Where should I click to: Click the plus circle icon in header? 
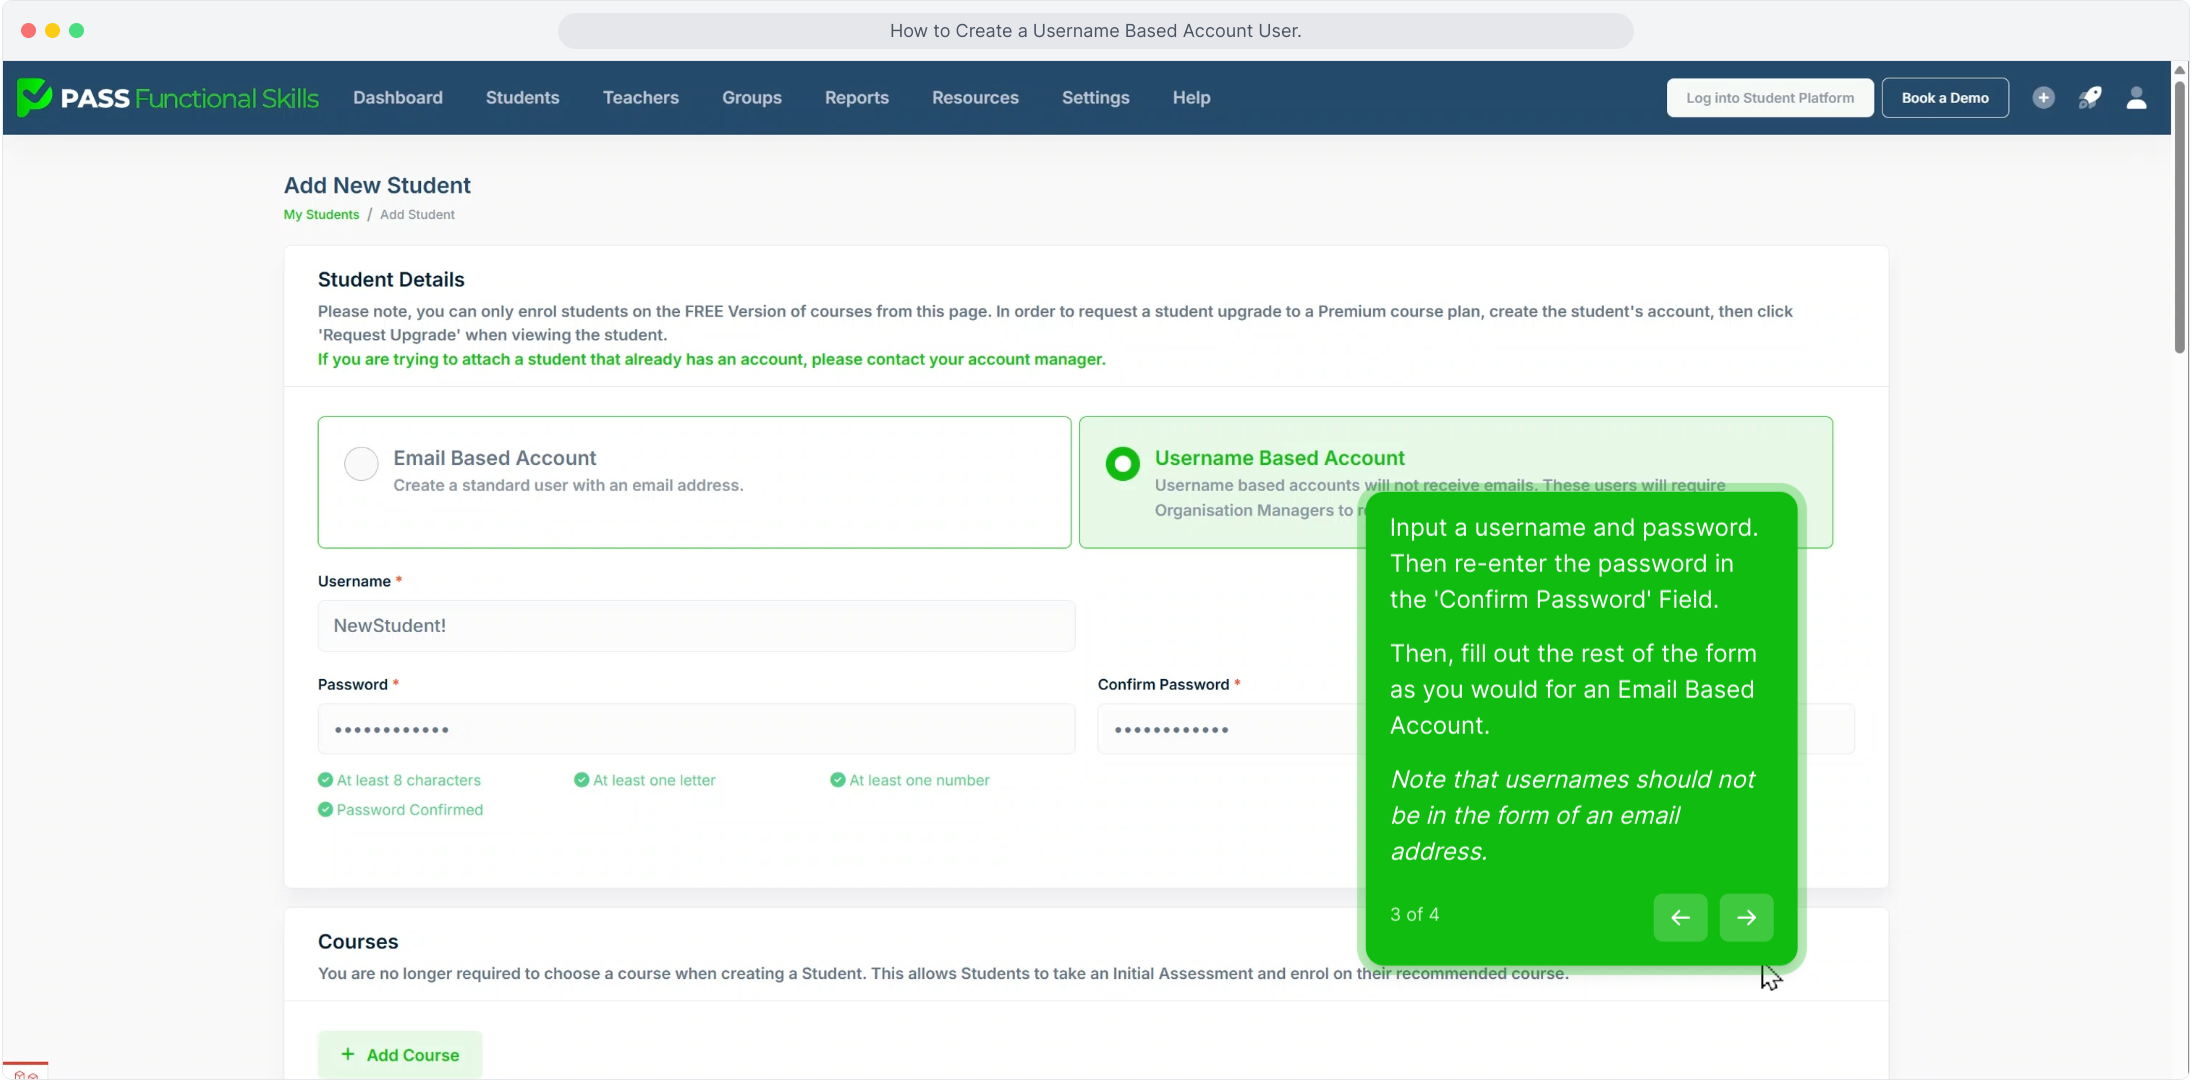click(x=2043, y=98)
